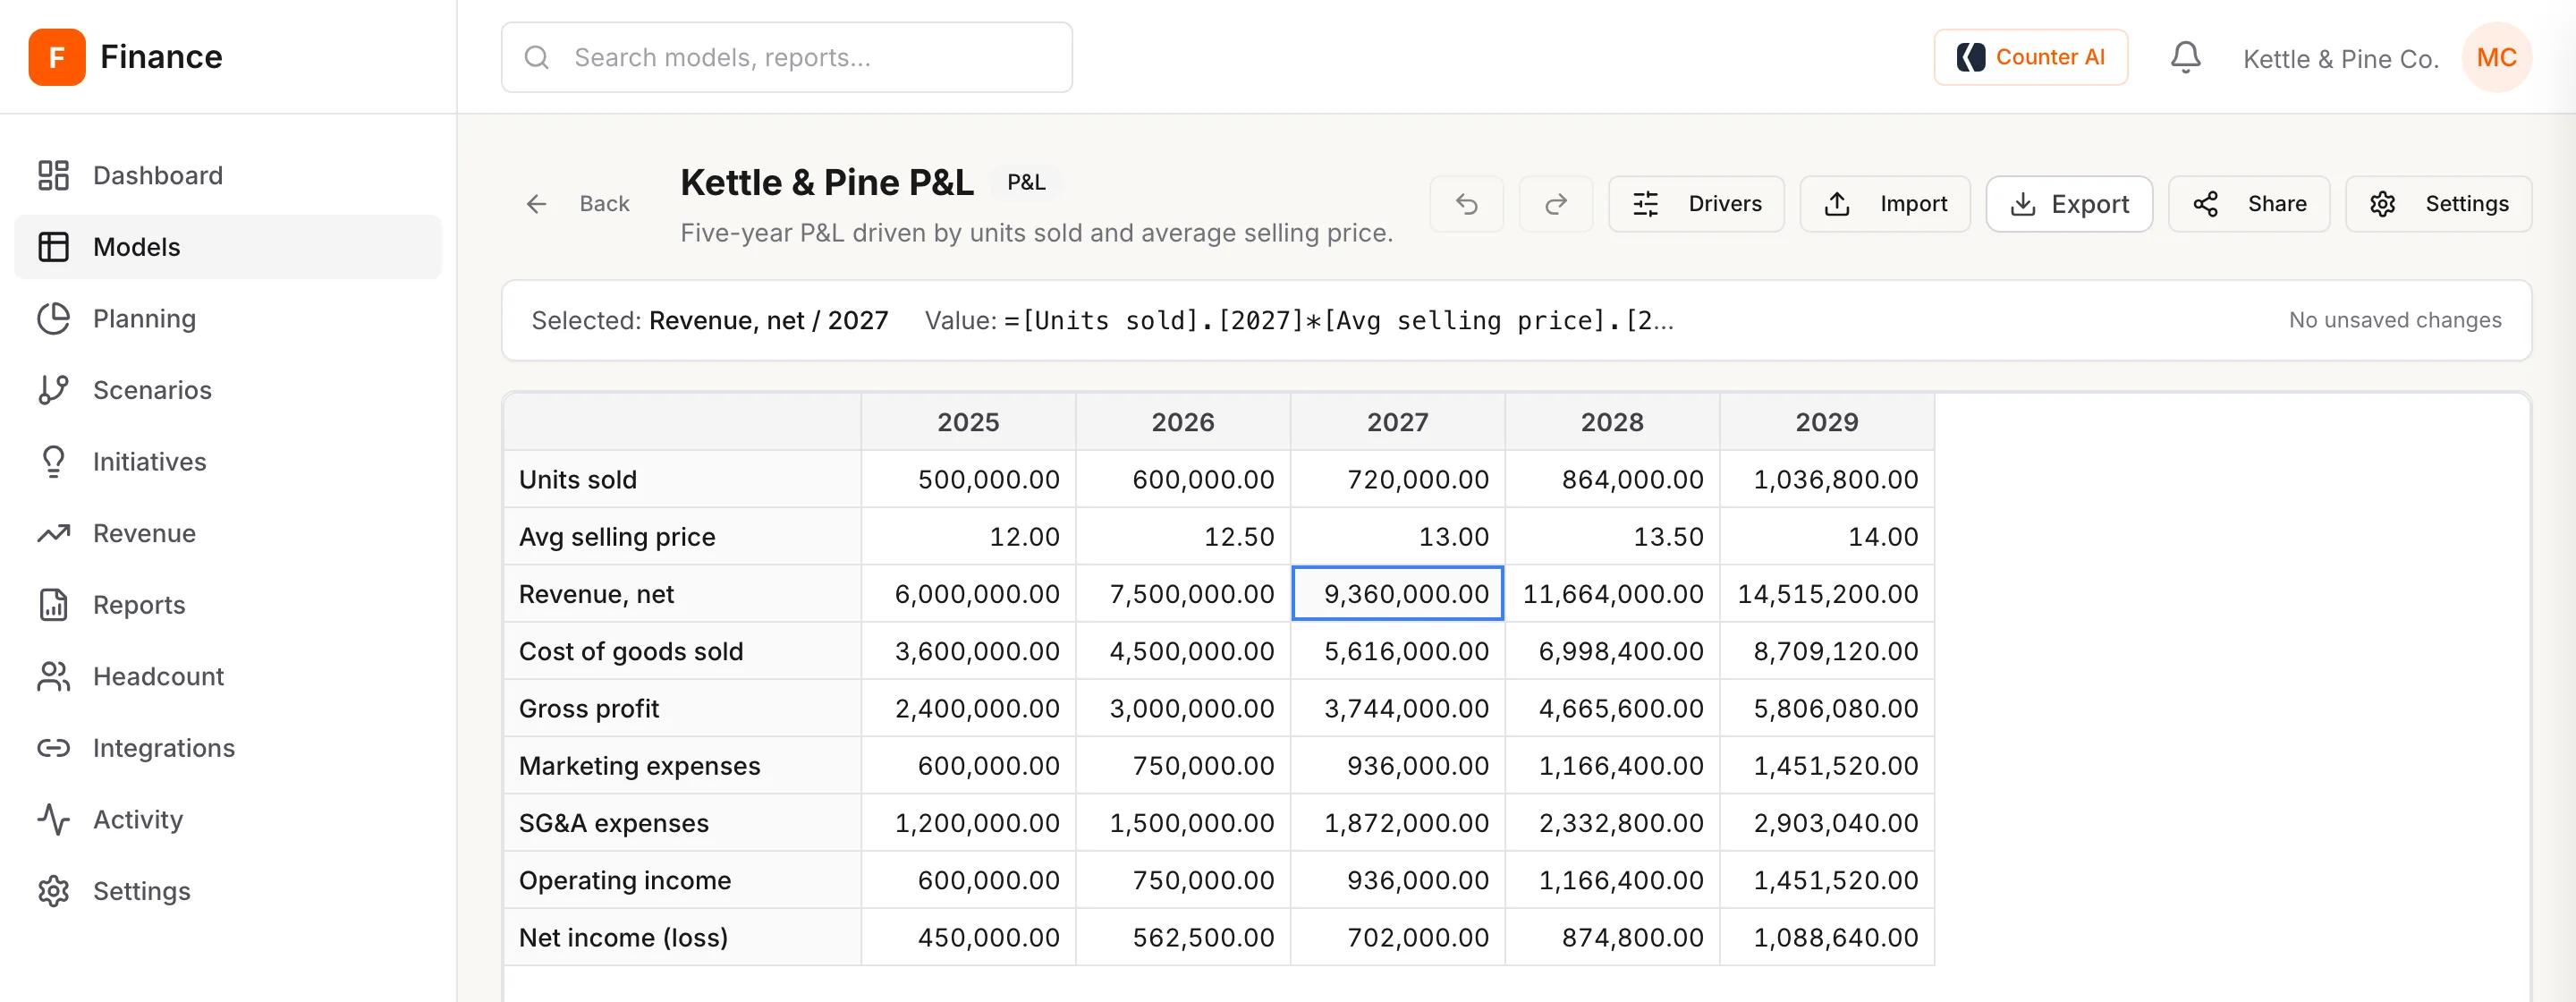The image size is (2576, 1002).
Task: Click the Export button
Action: tap(2068, 204)
